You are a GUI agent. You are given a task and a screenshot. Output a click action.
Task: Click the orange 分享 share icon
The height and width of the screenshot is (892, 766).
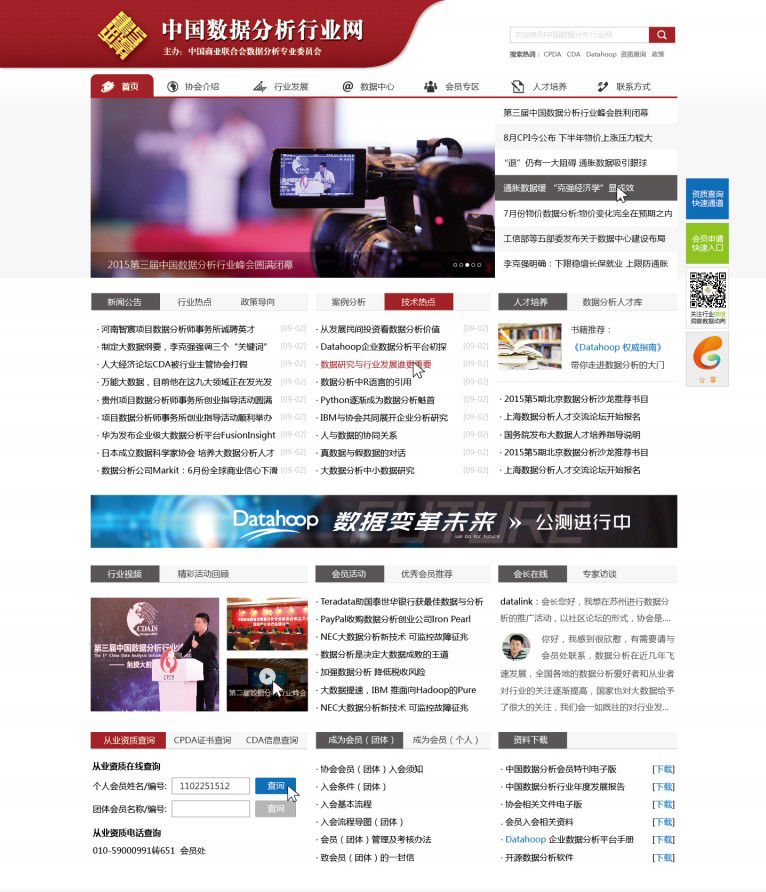pyautogui.click(x=707, y=359)
